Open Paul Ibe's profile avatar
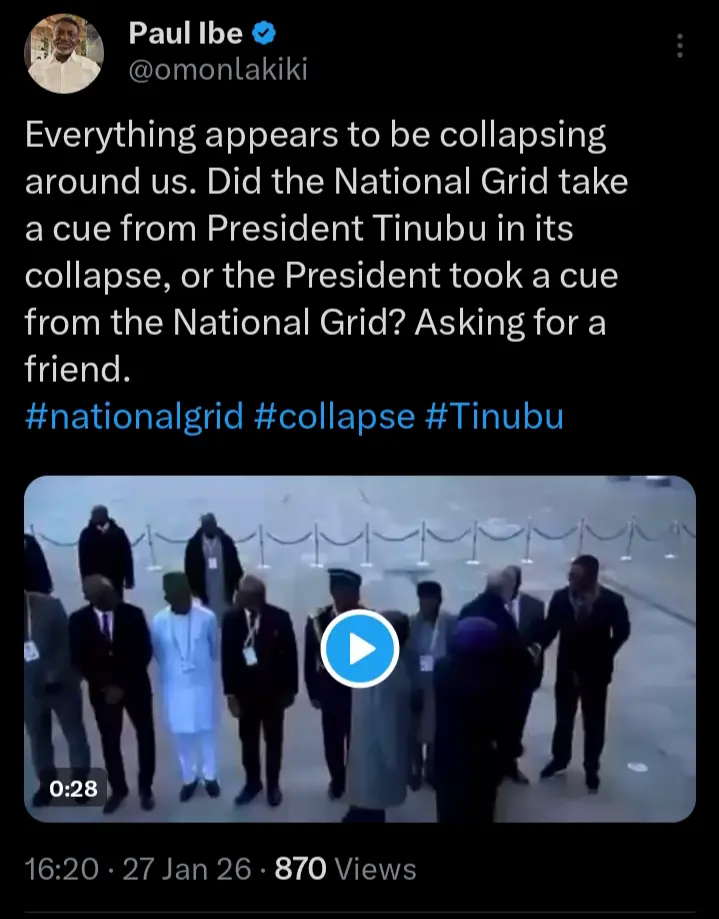 [63, 54]
